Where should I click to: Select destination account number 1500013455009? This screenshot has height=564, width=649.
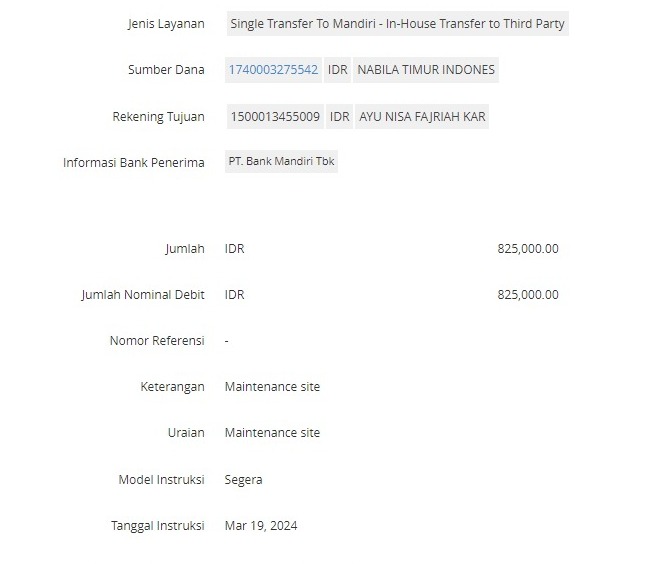pyautogui.click(x=275, y=117)
